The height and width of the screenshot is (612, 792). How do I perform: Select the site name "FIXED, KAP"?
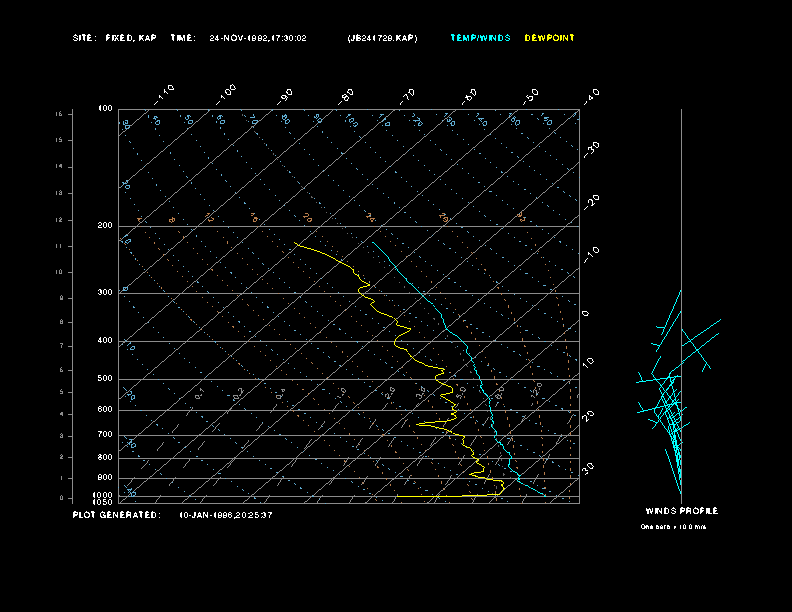click(131, 38)
